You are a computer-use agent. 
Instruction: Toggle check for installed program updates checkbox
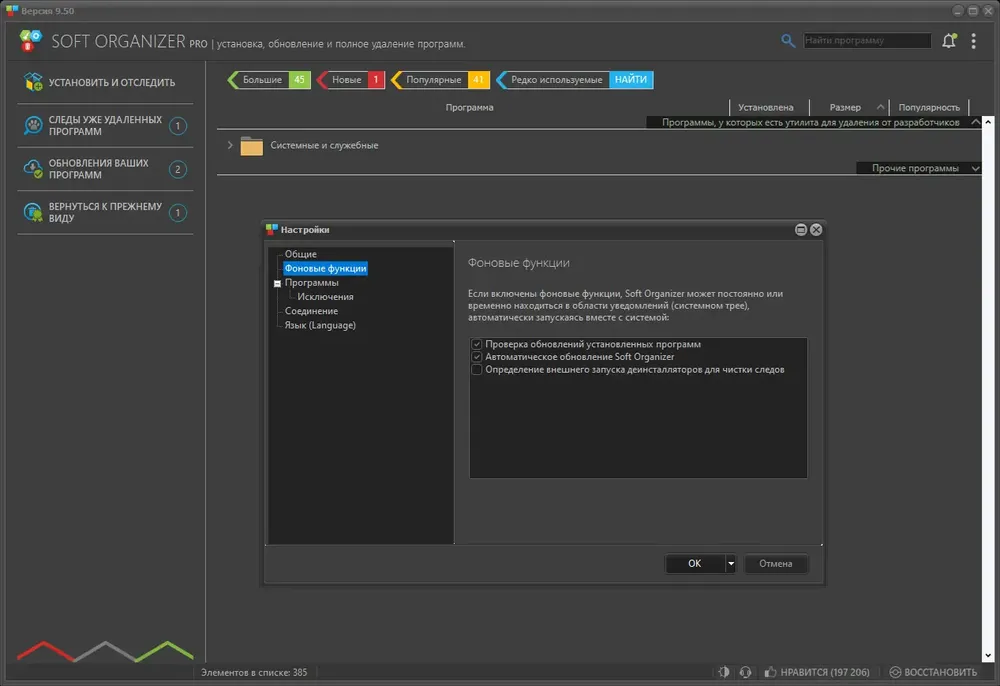pos(476,344)
